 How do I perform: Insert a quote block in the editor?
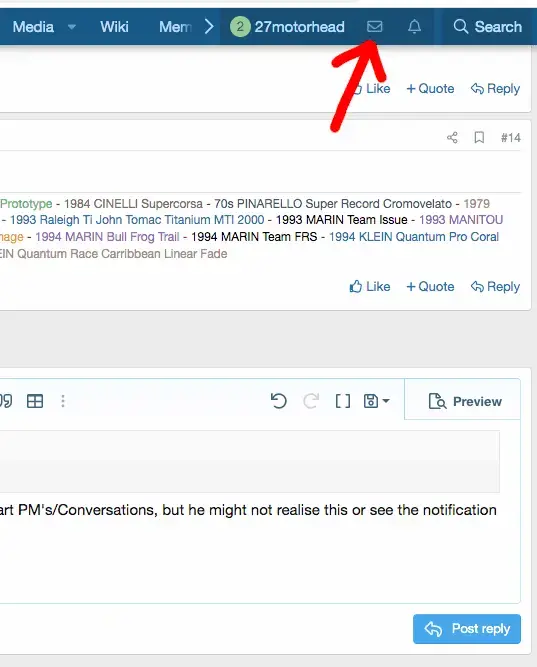tap(6, 401)
